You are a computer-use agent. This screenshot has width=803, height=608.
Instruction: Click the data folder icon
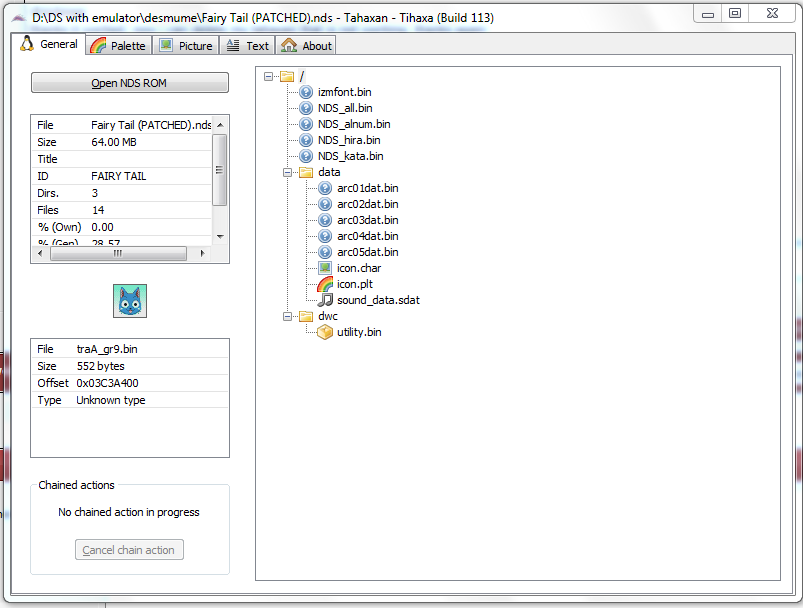[306, 172]
